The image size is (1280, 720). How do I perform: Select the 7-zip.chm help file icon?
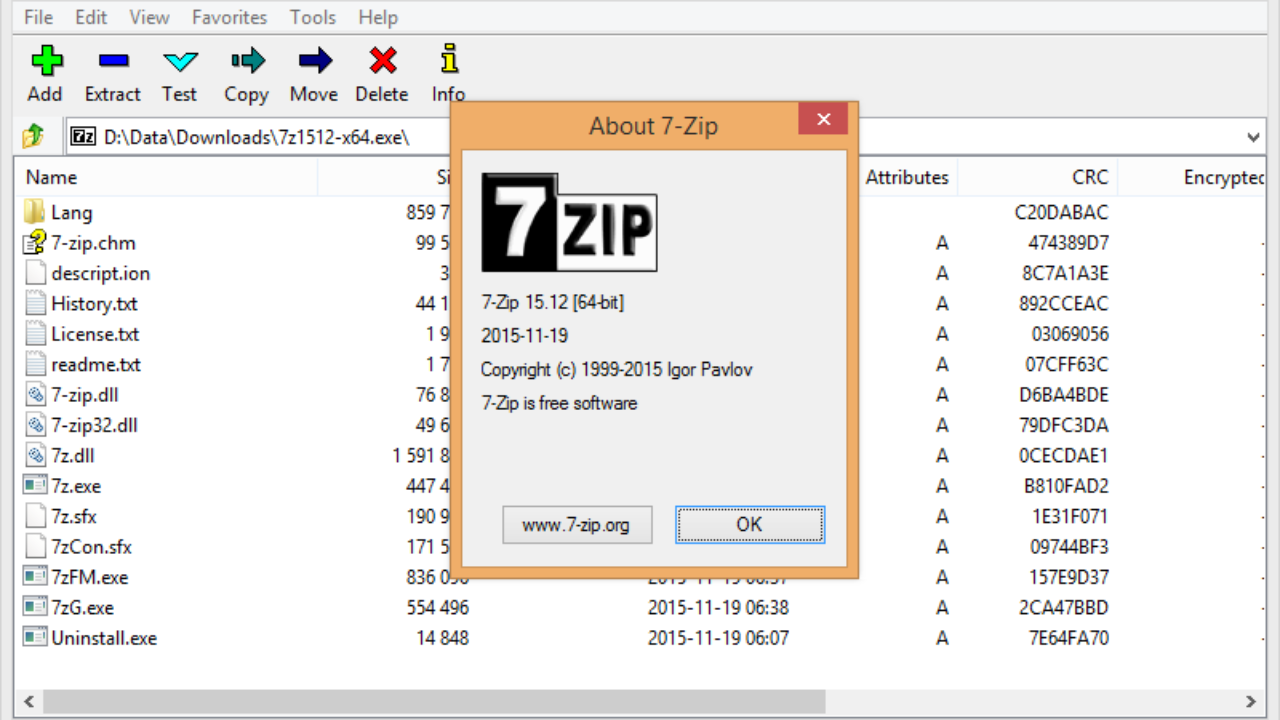35,242
